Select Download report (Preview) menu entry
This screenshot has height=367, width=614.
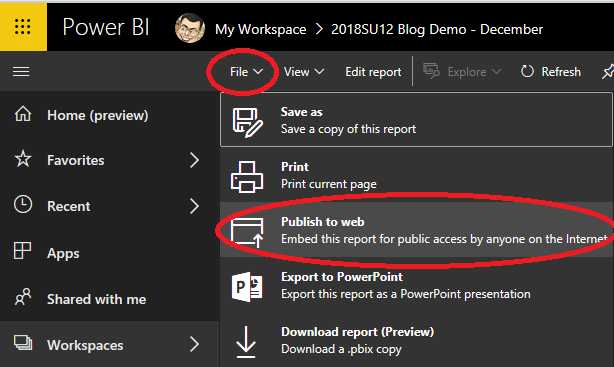[417, 340]
